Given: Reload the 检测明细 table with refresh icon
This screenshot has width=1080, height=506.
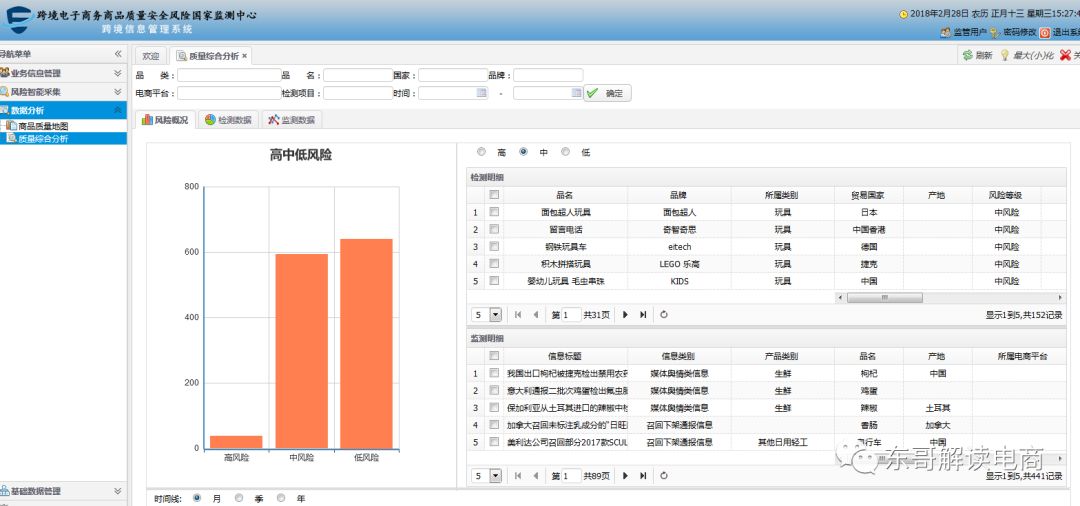Looking at the screenshot, I should pyautogui.click(x=664, y=314).
